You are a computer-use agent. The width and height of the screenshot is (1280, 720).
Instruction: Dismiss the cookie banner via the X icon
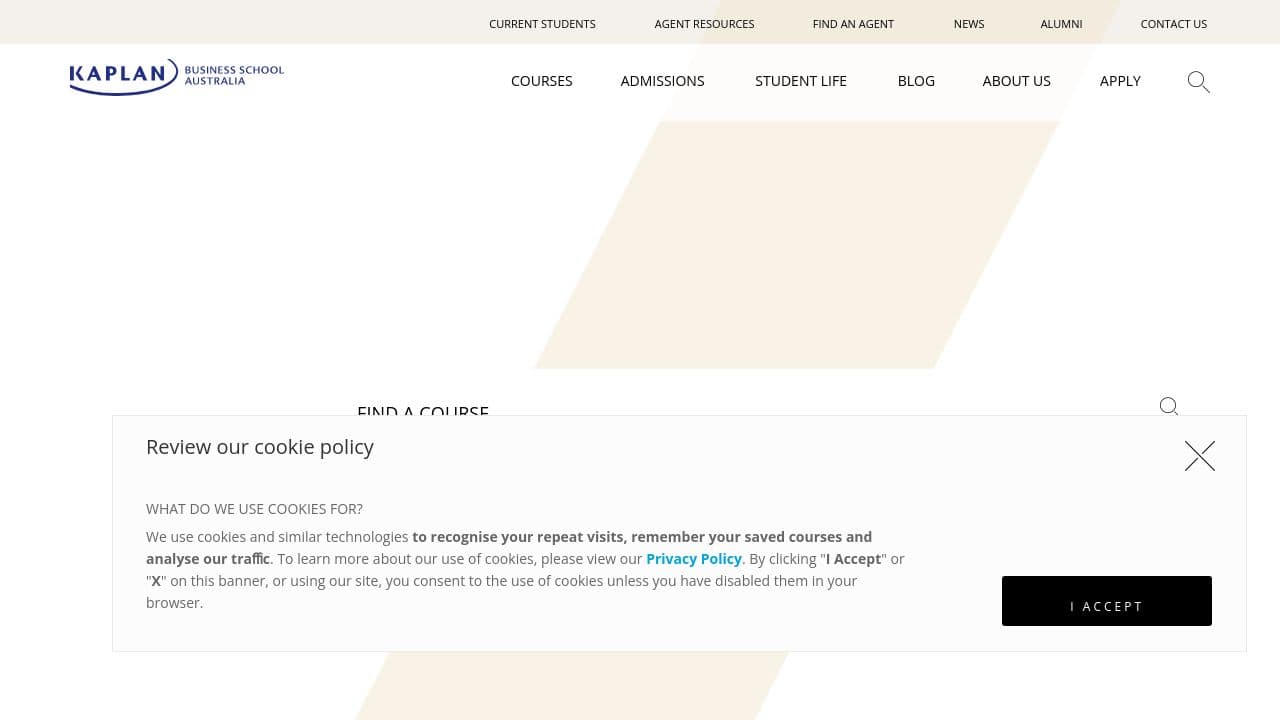[1199, 455]
